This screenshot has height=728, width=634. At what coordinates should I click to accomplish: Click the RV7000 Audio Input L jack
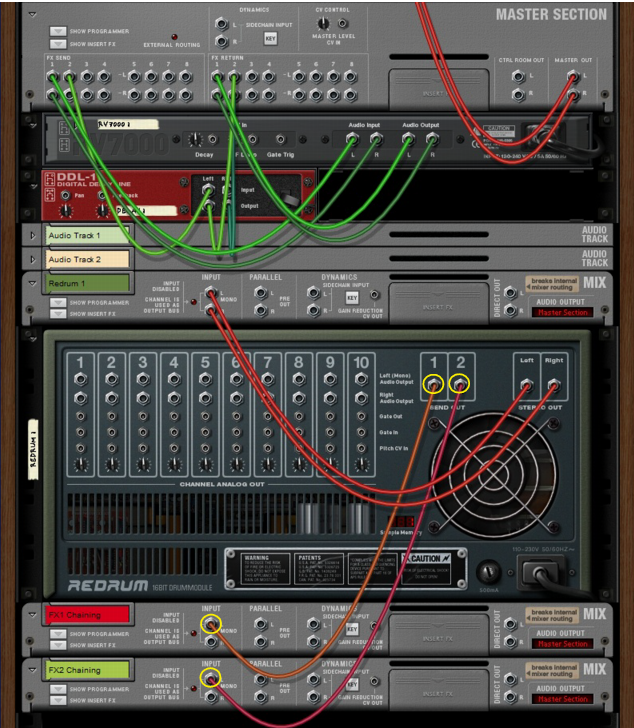[x=352, y=141]
